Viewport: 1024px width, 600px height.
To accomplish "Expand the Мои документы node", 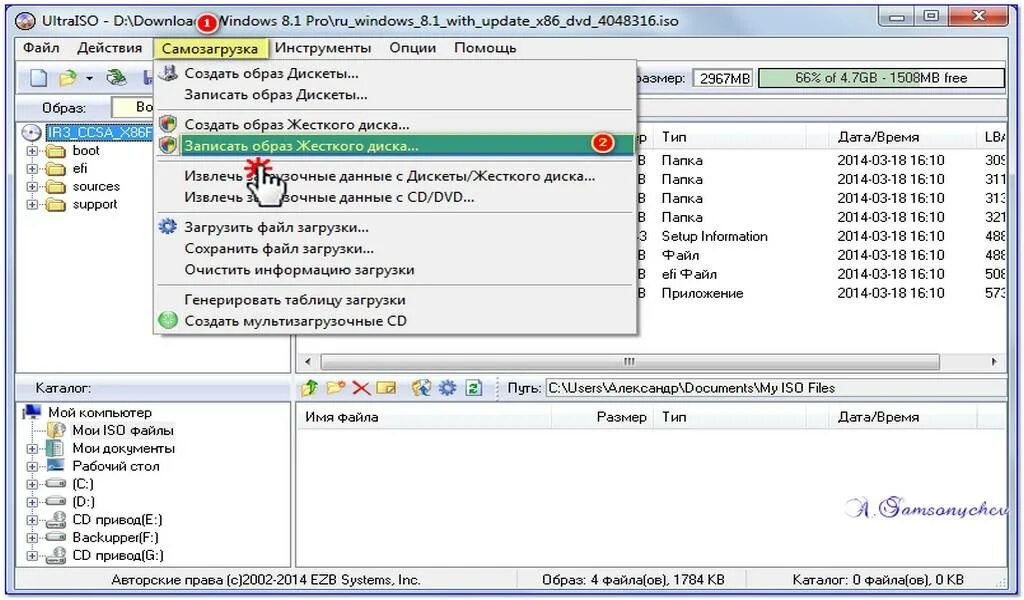I will point(31,449).
